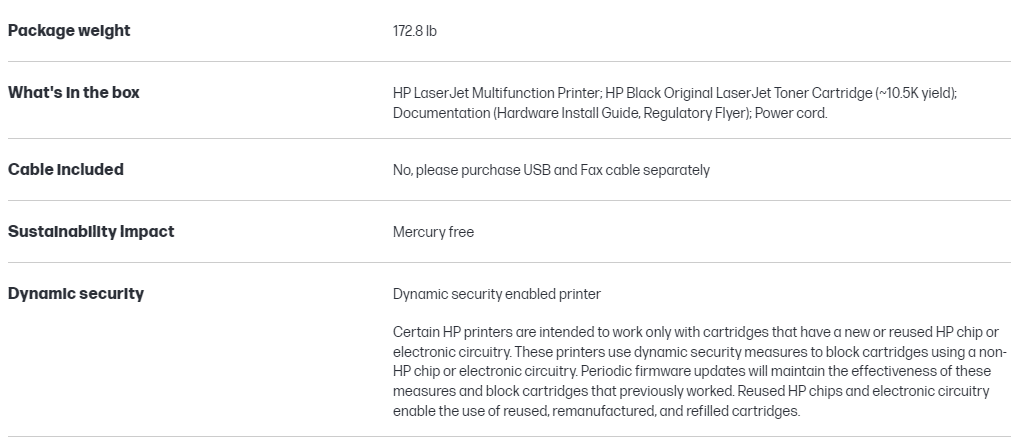Click the Power cord text
Screen dimensions: 1021x440
coord(791,113)
